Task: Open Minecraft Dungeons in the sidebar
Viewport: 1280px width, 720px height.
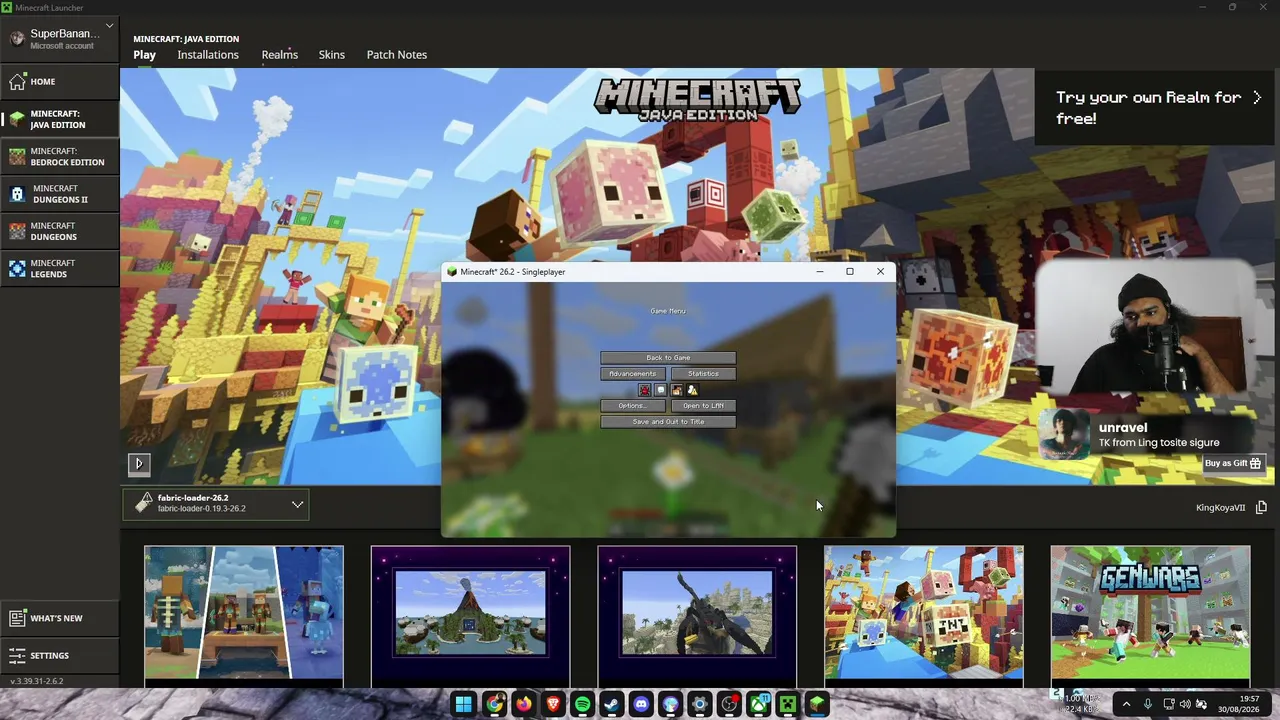Action: (x=60, y=232)
